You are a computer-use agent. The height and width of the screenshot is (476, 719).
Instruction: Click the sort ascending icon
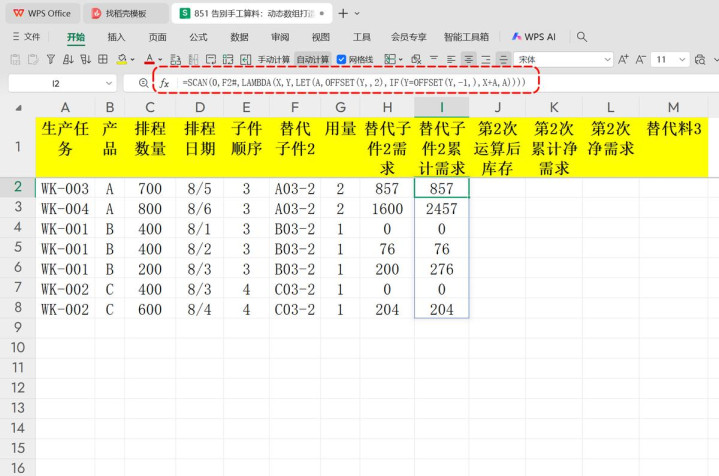click(x=68, y=60)
